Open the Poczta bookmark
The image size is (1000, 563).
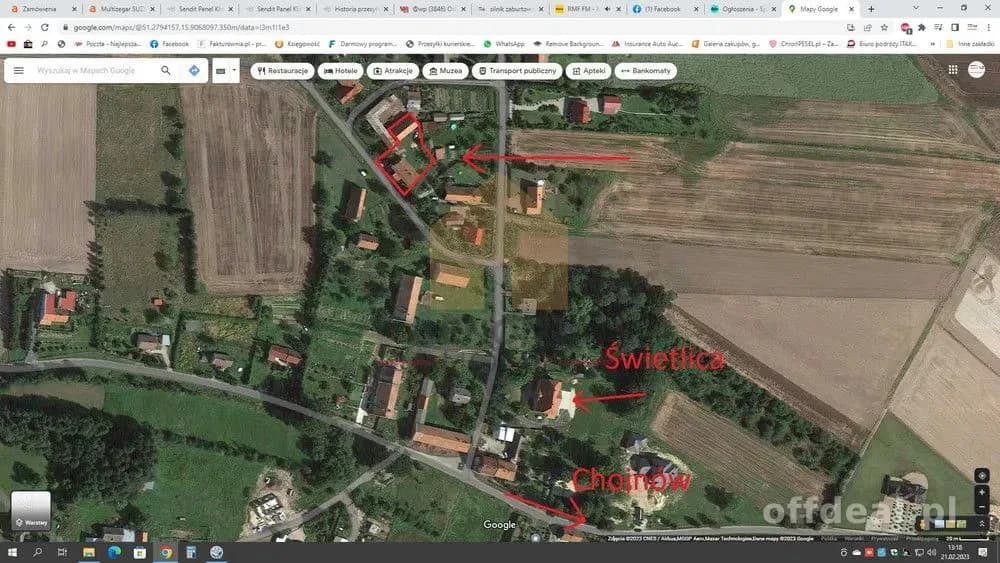[108, 44]
